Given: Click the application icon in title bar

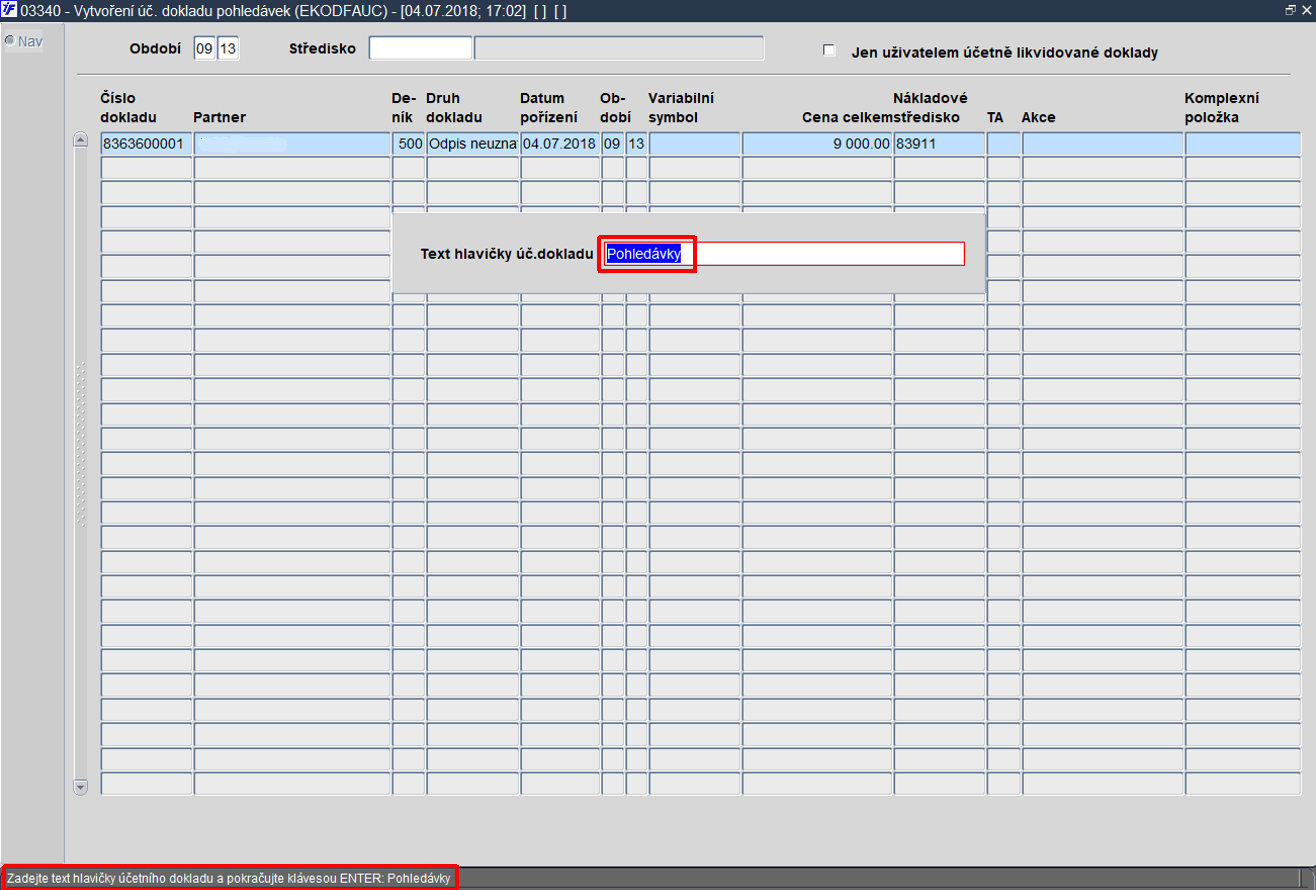Looking at the screenshot, I should 9,9.
